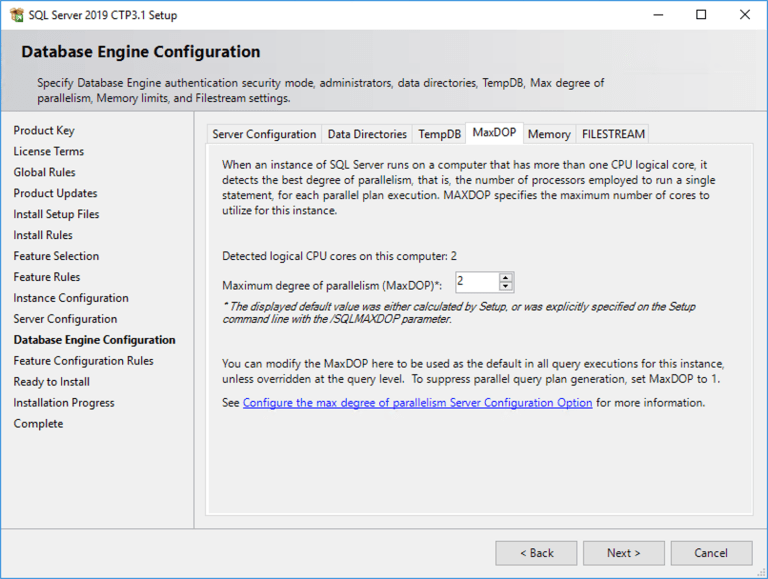Select Product Key step in sidebar
This screenshot has height=579, width=768.
coord(44,130)
